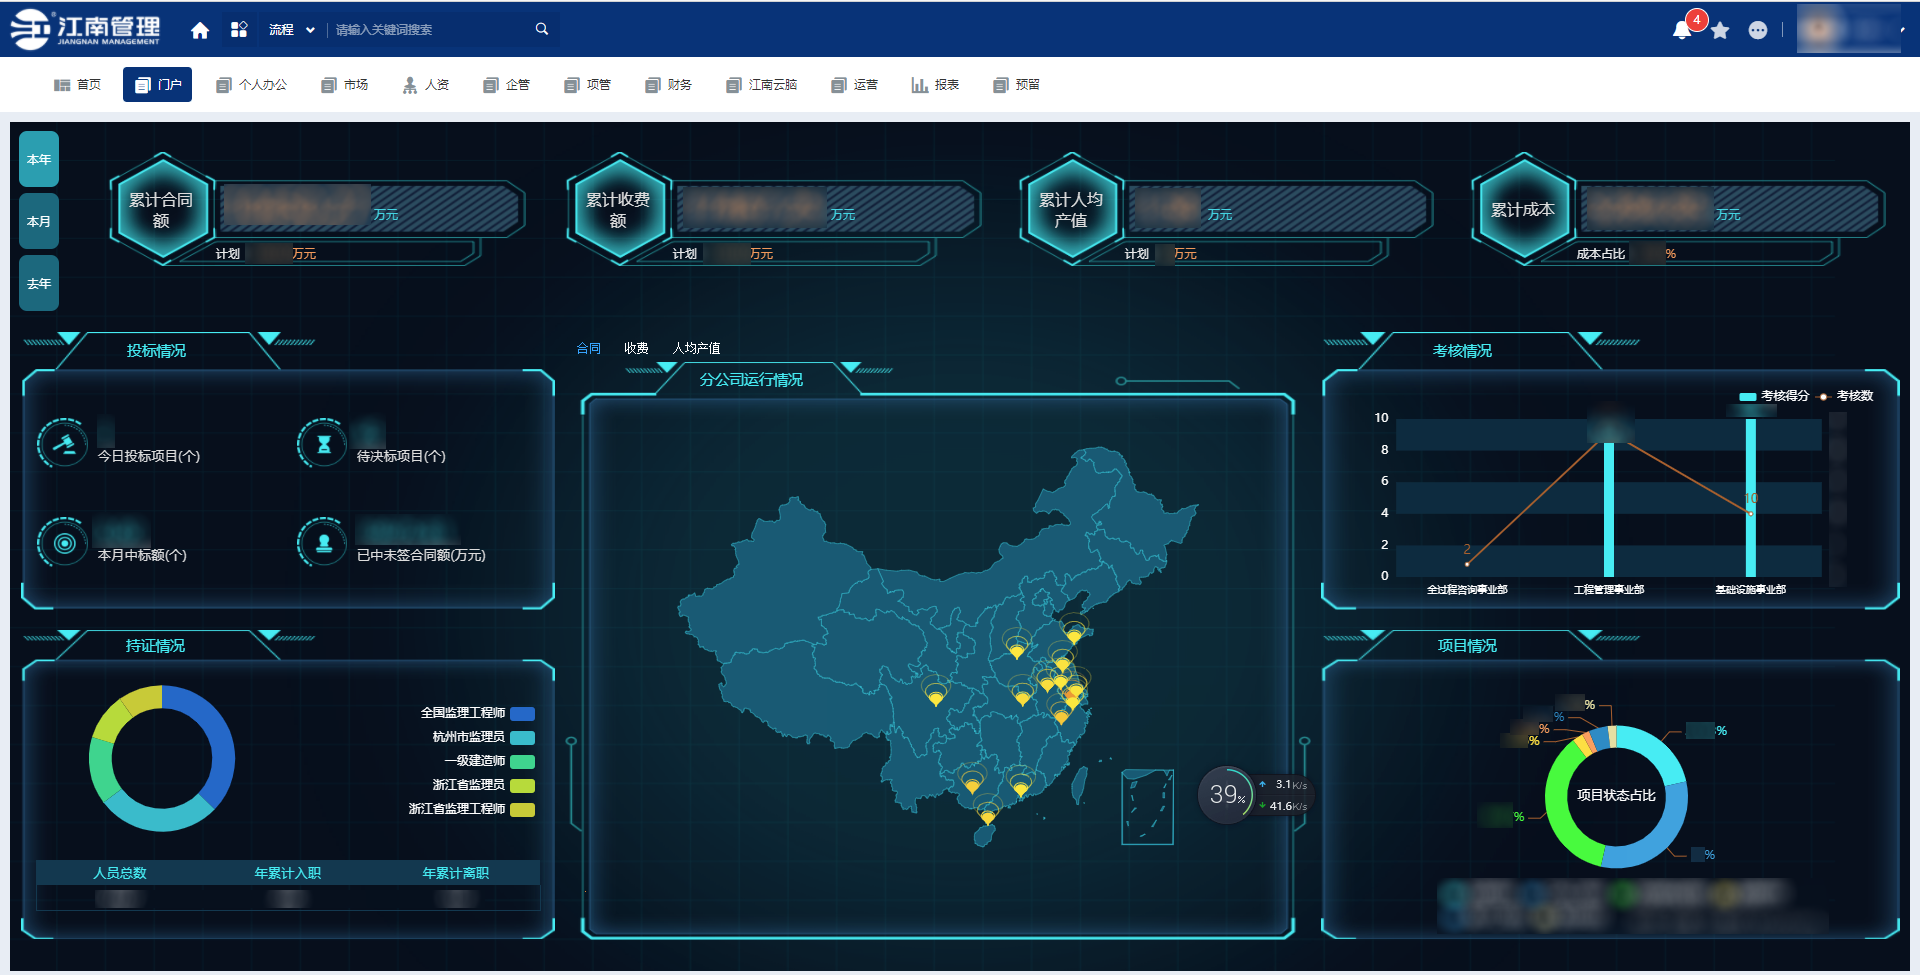Screen dimensions: 1920x975
Task: Select the 财务 navigation item
Action: [669, 85]
